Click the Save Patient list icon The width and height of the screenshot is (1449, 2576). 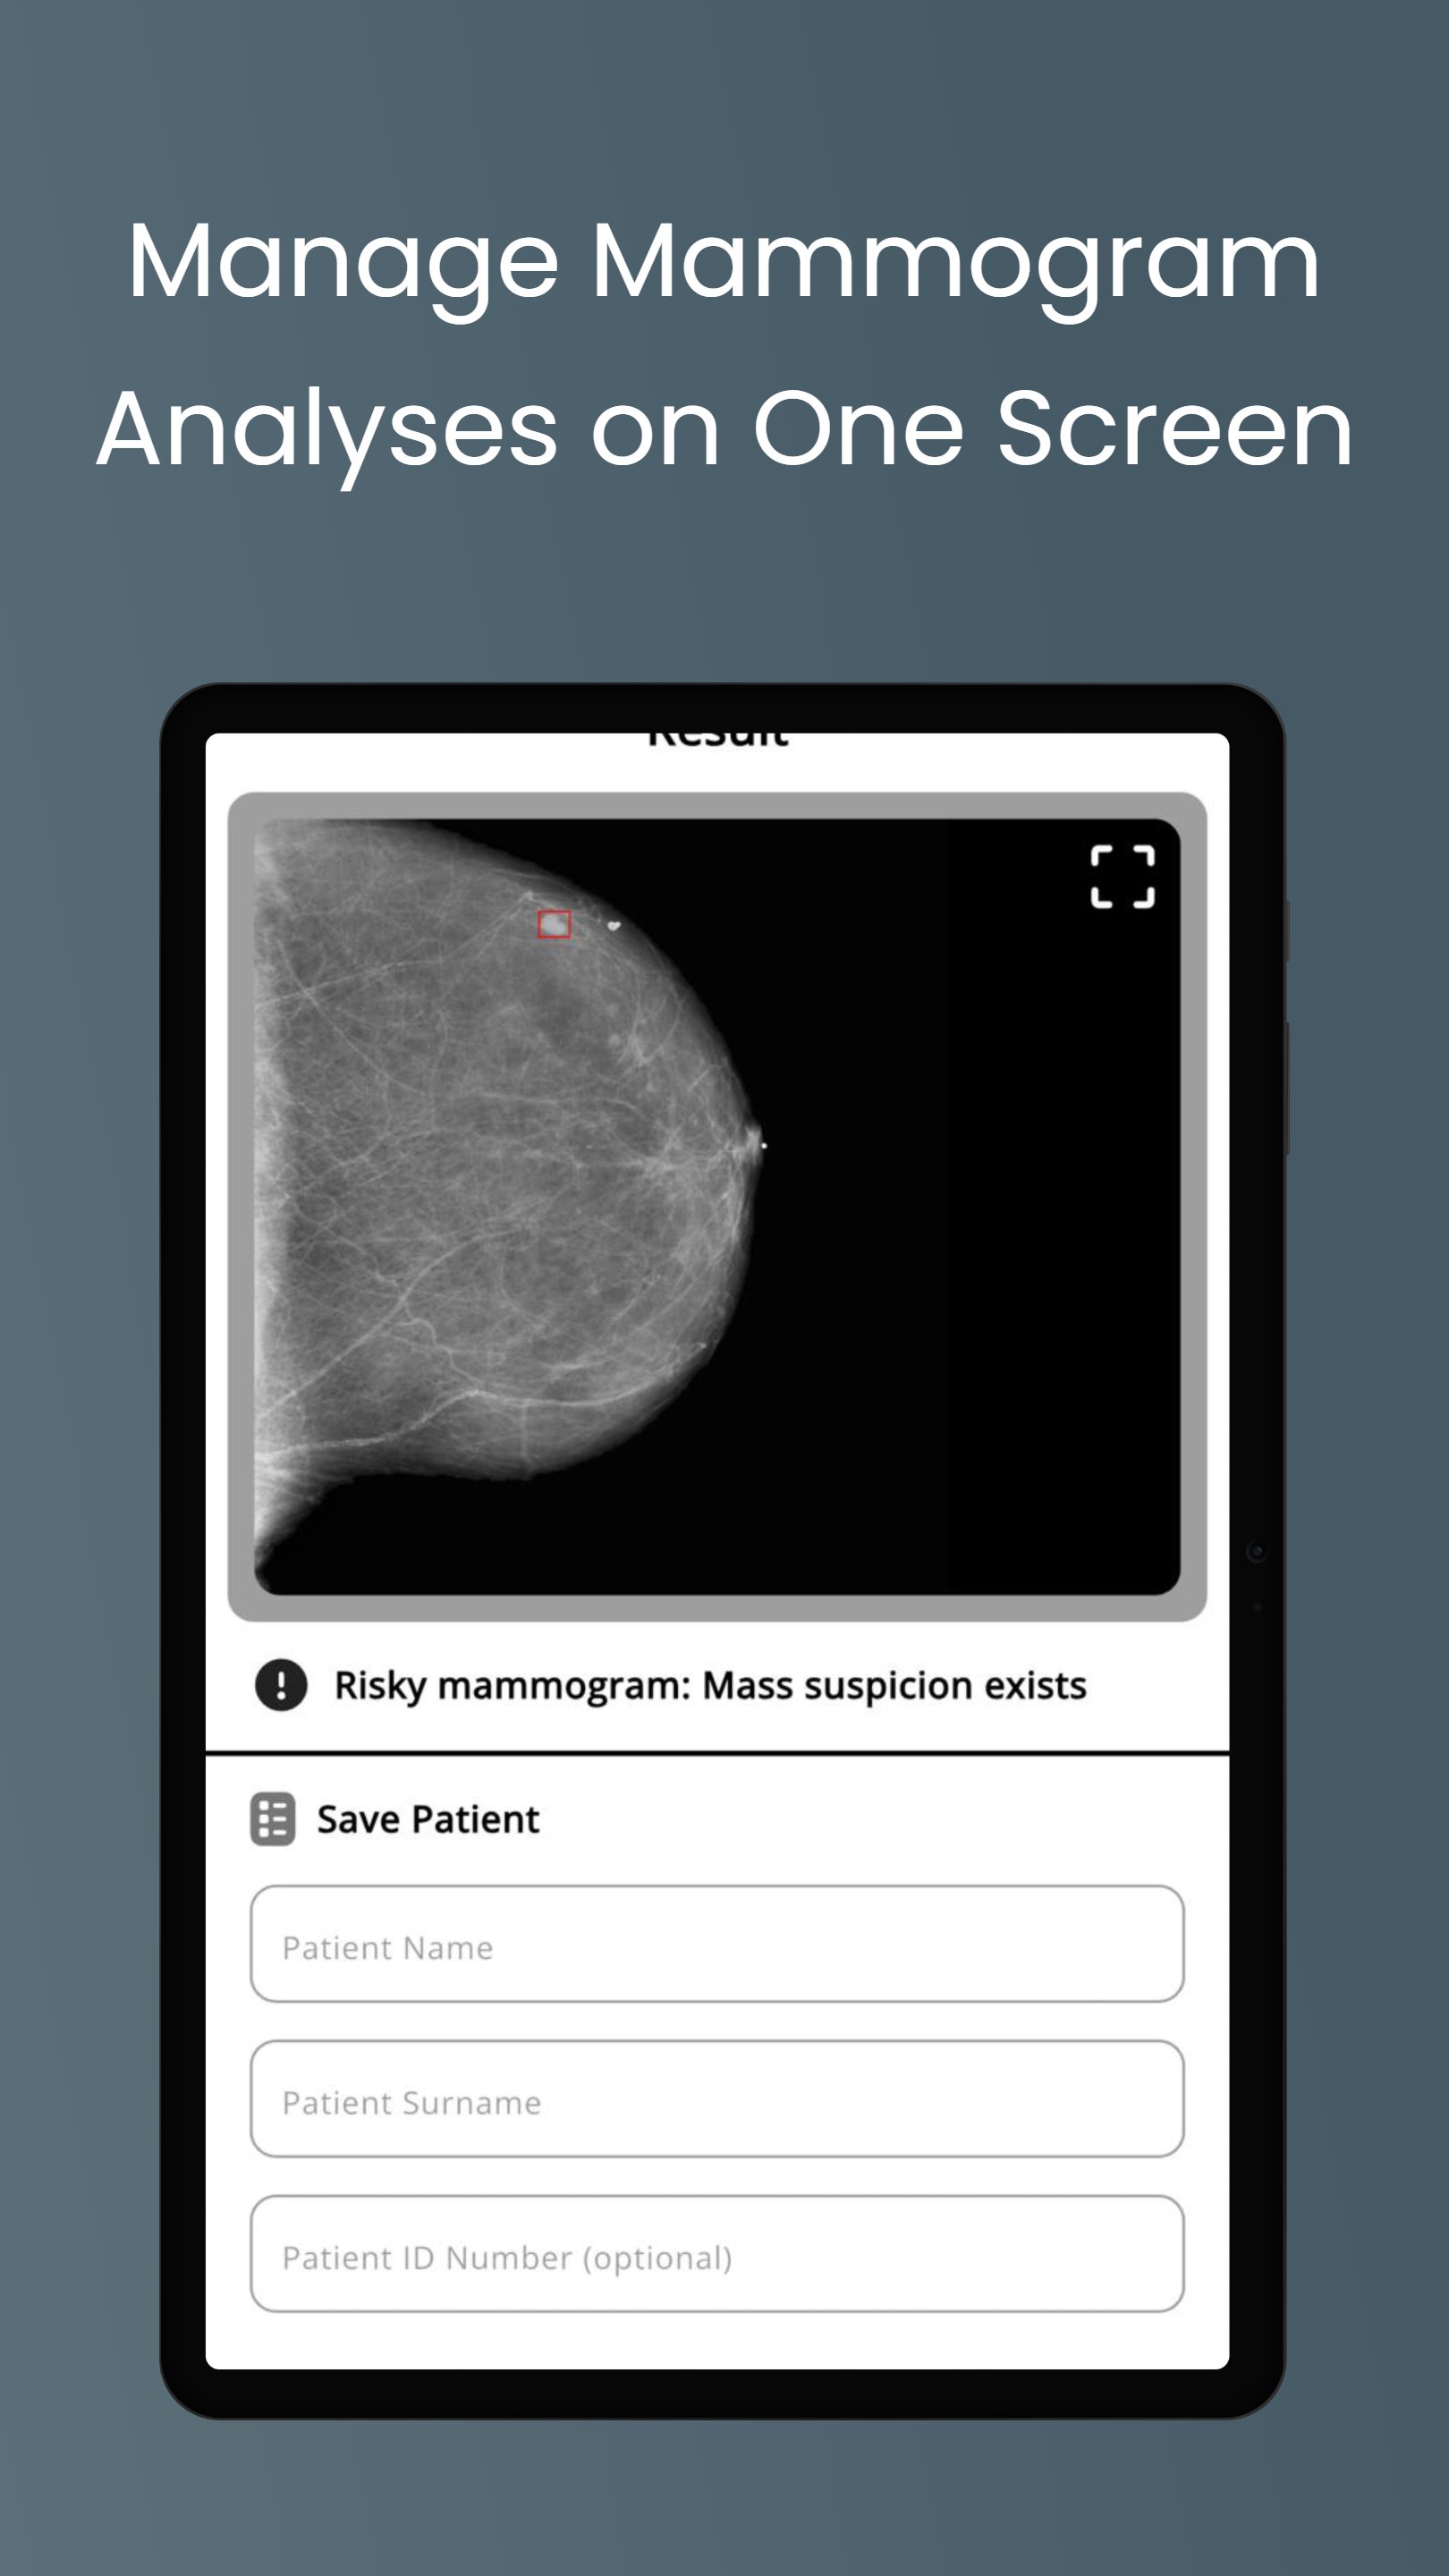[x=272, y=1819]
